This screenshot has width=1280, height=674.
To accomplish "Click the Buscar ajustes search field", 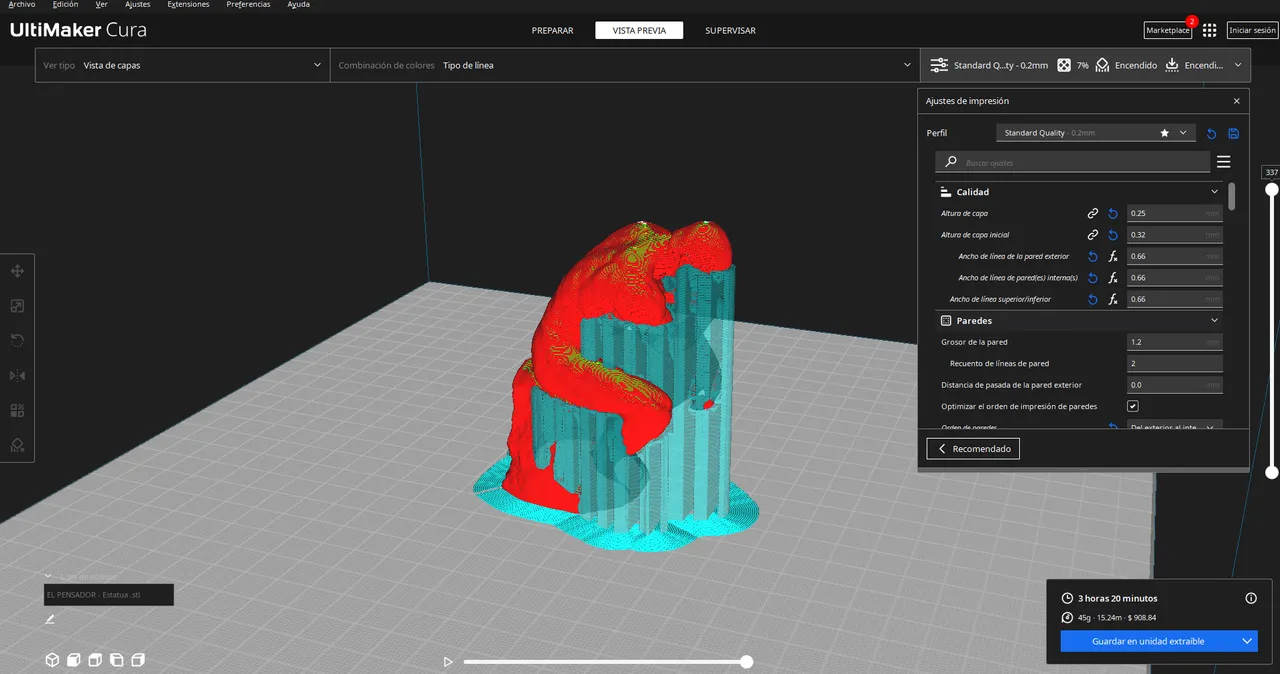I will (x=1073, y=162).
